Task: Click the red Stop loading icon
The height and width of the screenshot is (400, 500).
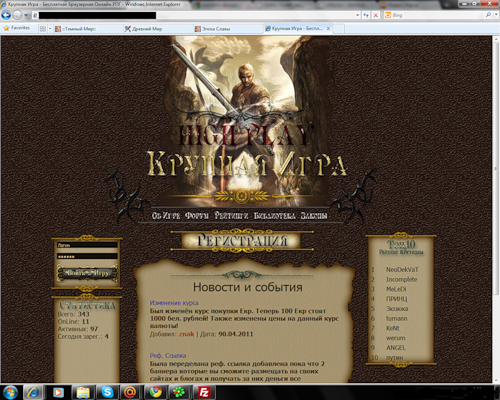Action: coord(376,15)
